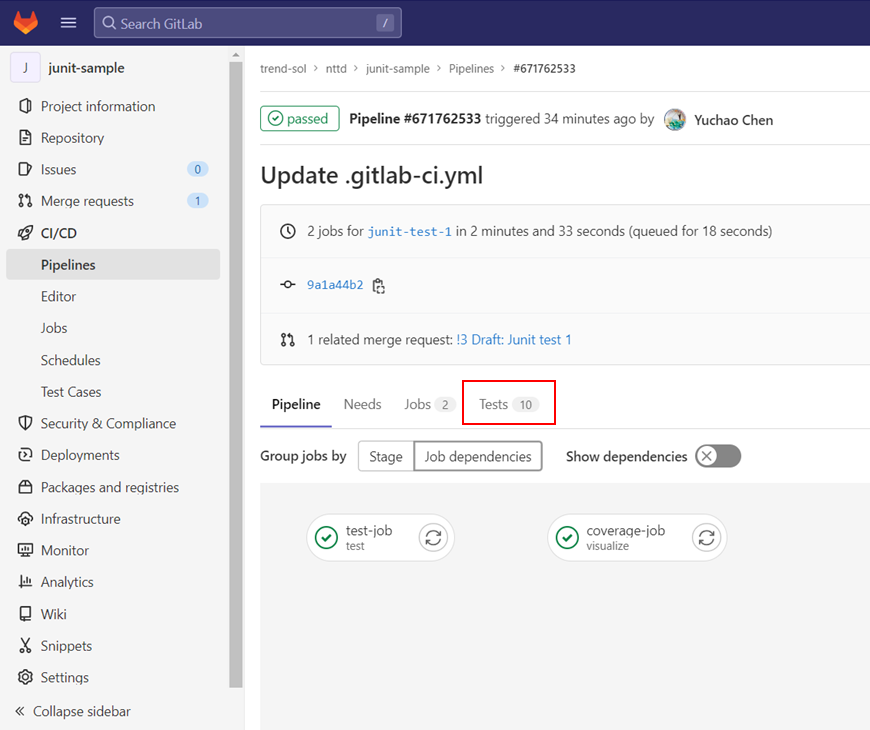Retry test-job with its refresh icon

click(x=433, y=538)
